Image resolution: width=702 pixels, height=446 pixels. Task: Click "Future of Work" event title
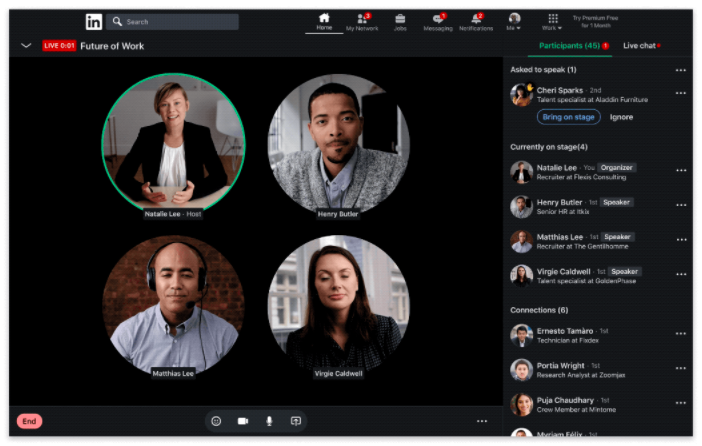[x=112, y=46]
